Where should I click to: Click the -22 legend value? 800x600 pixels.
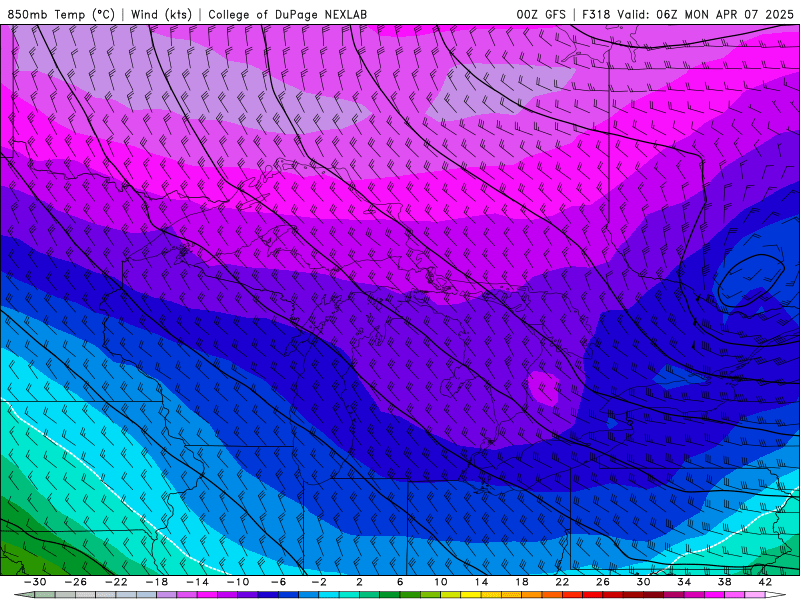(116, 582)
